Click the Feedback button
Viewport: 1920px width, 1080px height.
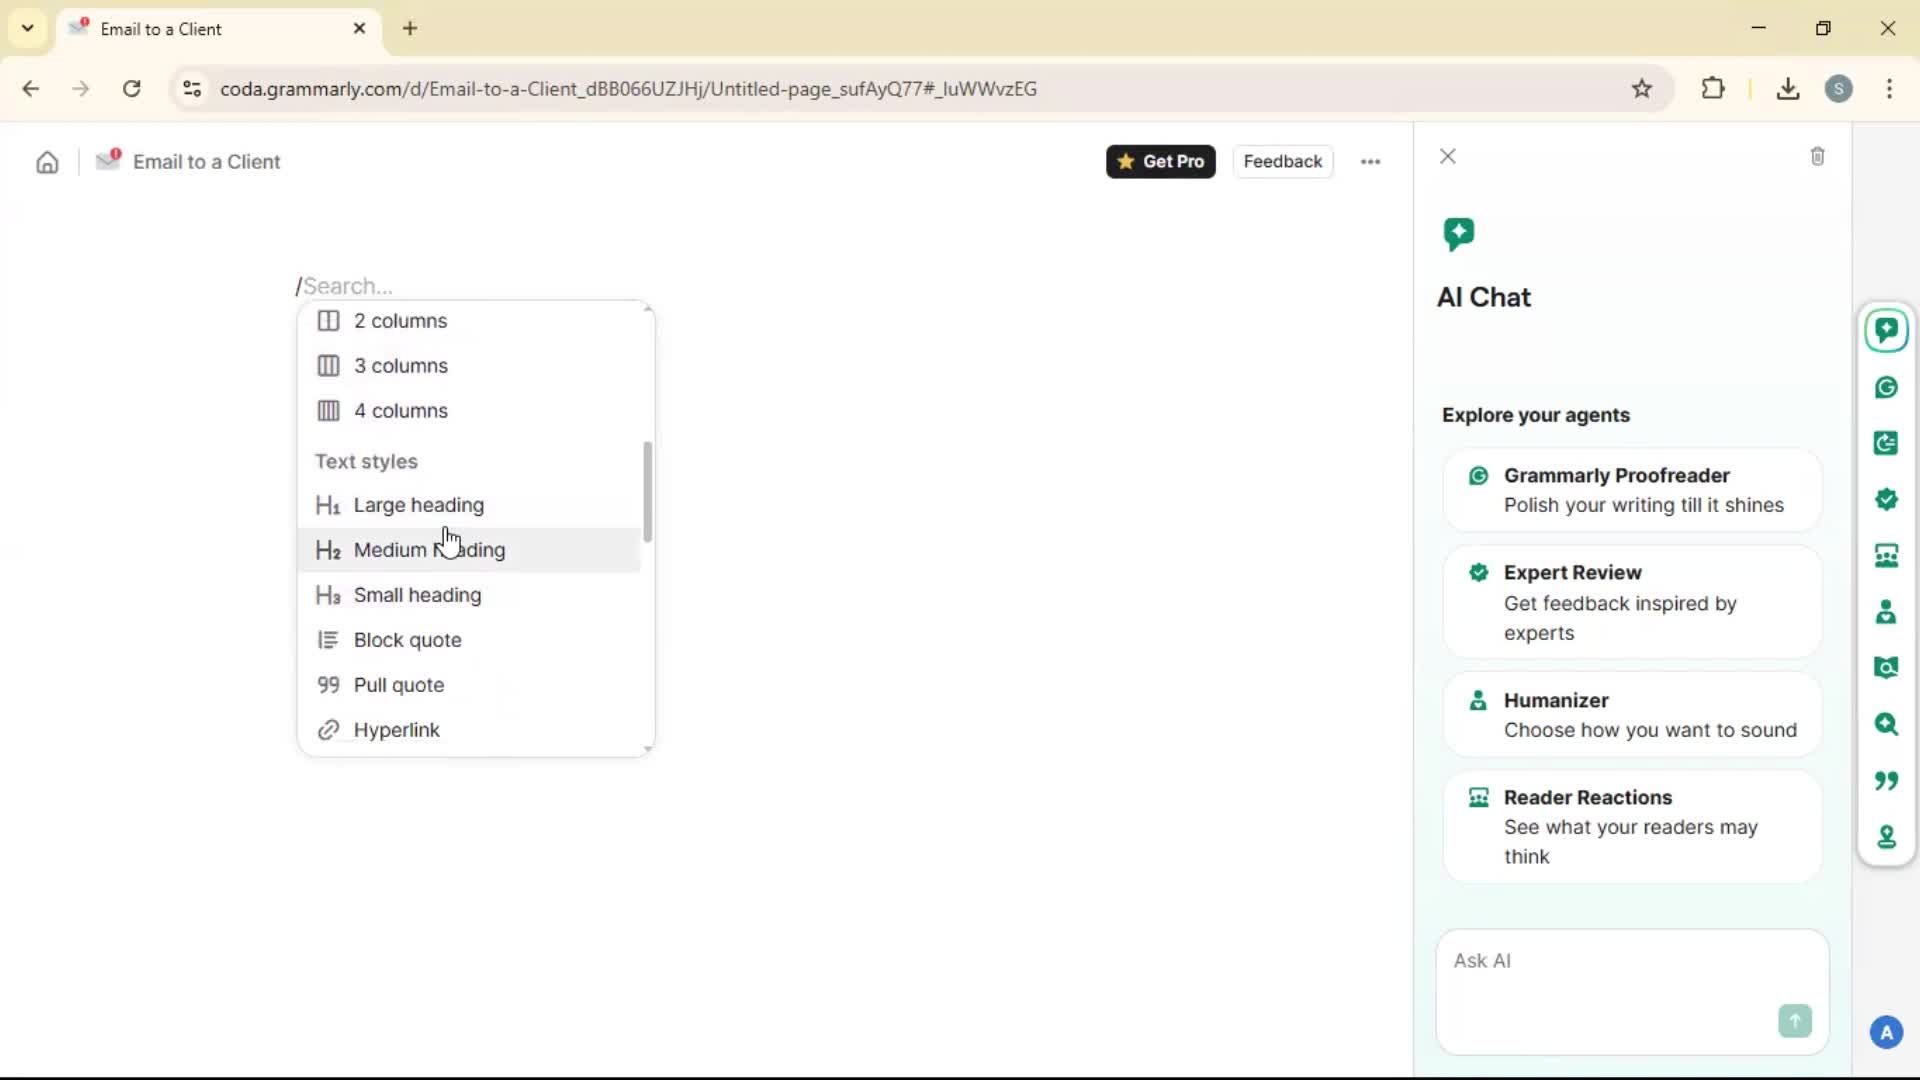[1282, 162]
